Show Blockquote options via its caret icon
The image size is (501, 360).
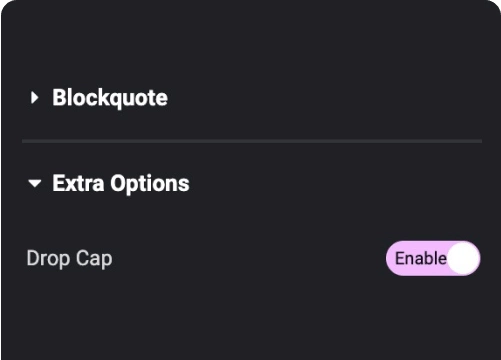34,98
